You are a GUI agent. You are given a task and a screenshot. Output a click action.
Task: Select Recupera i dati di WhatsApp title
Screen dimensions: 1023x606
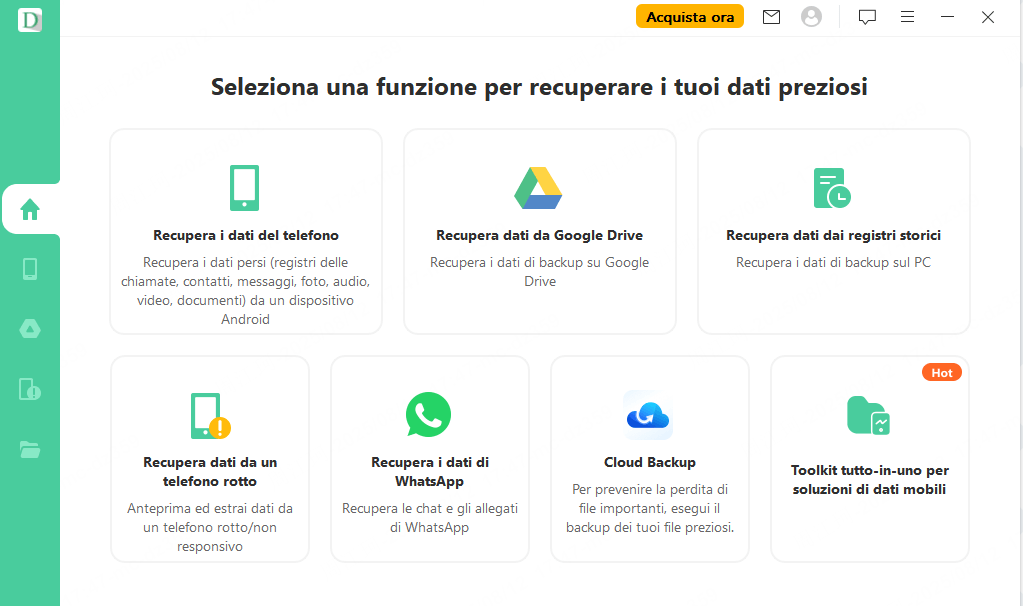[430, 472]
